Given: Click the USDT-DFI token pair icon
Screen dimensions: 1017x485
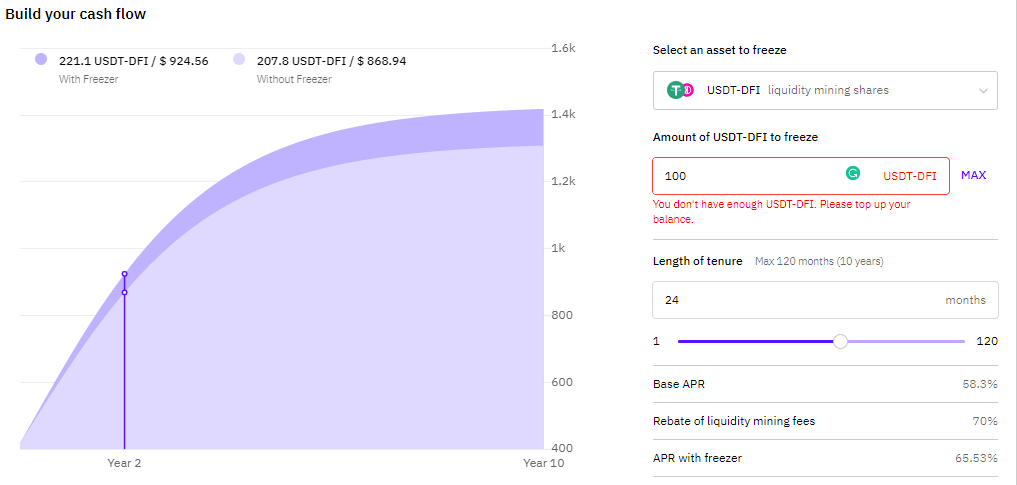Looking at the screenshot, I should click(x=680, y=90).
